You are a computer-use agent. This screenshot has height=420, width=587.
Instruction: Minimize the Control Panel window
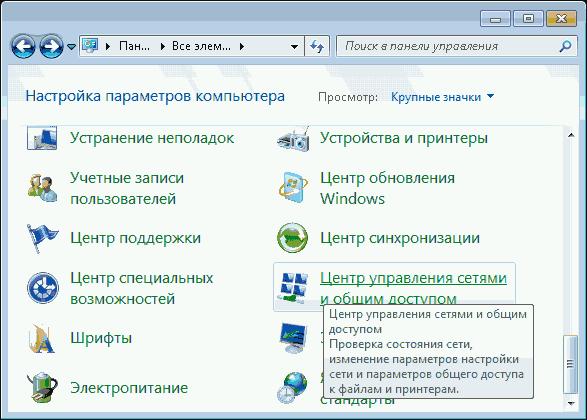coord(495,18)
